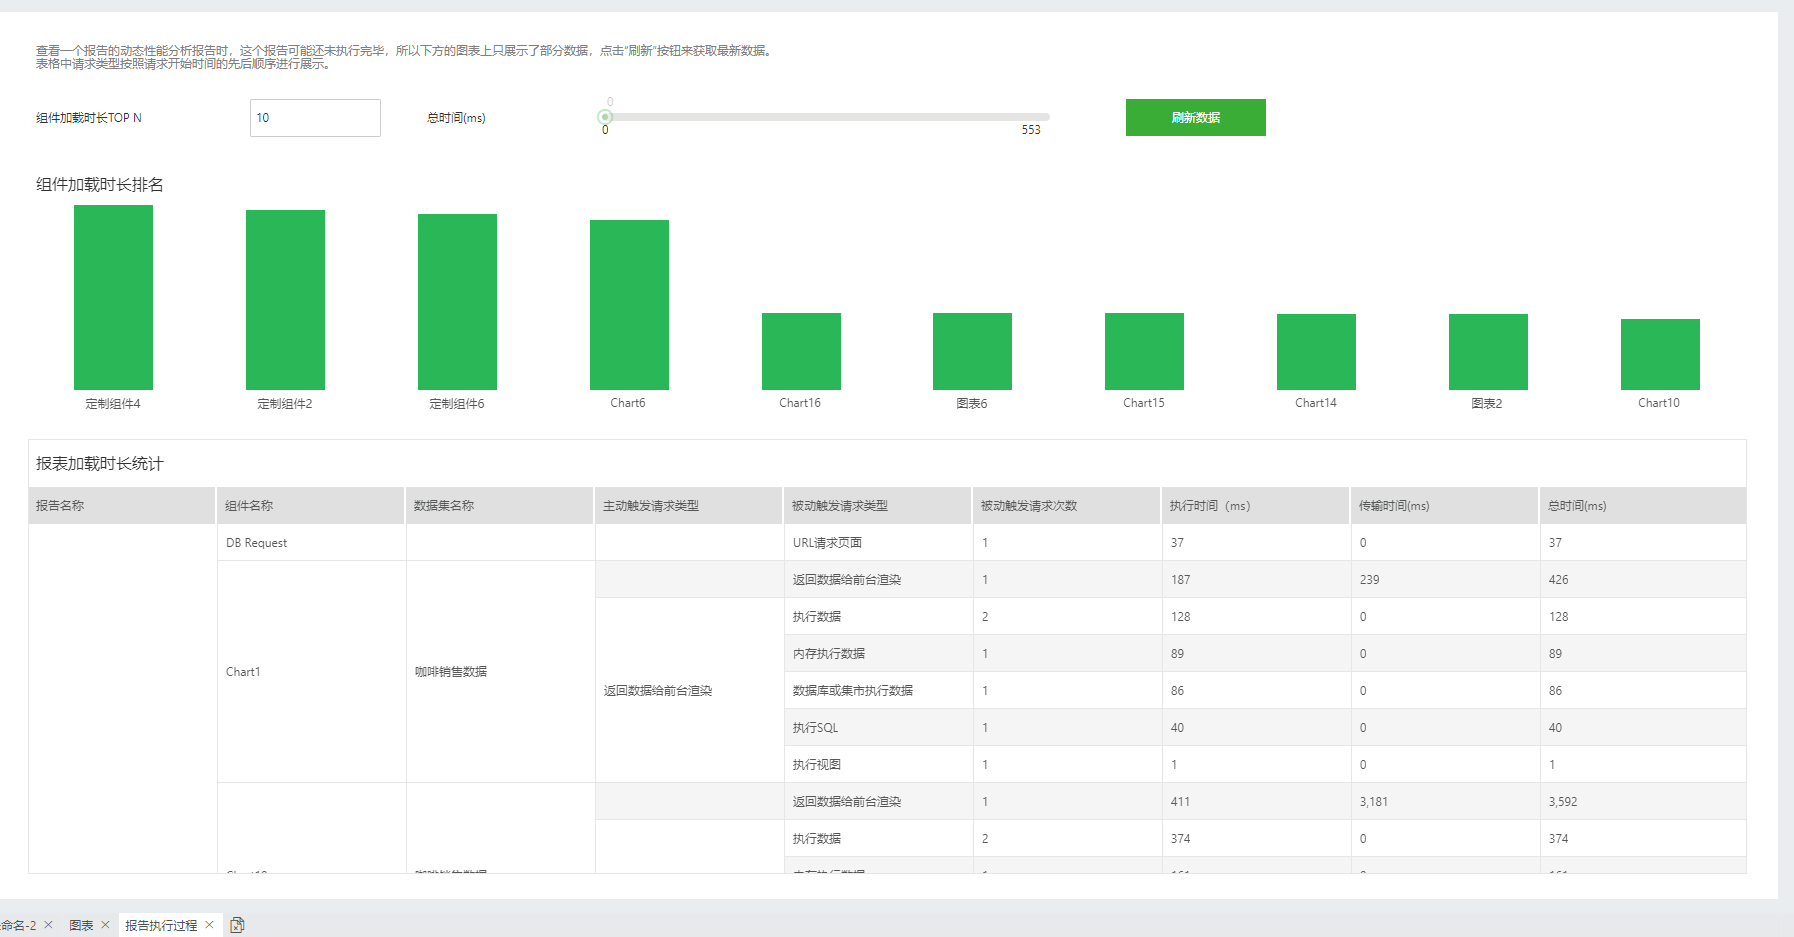Close the 命名-2 tab
The width and height of the screenshot is (1794, 937).
48,925
